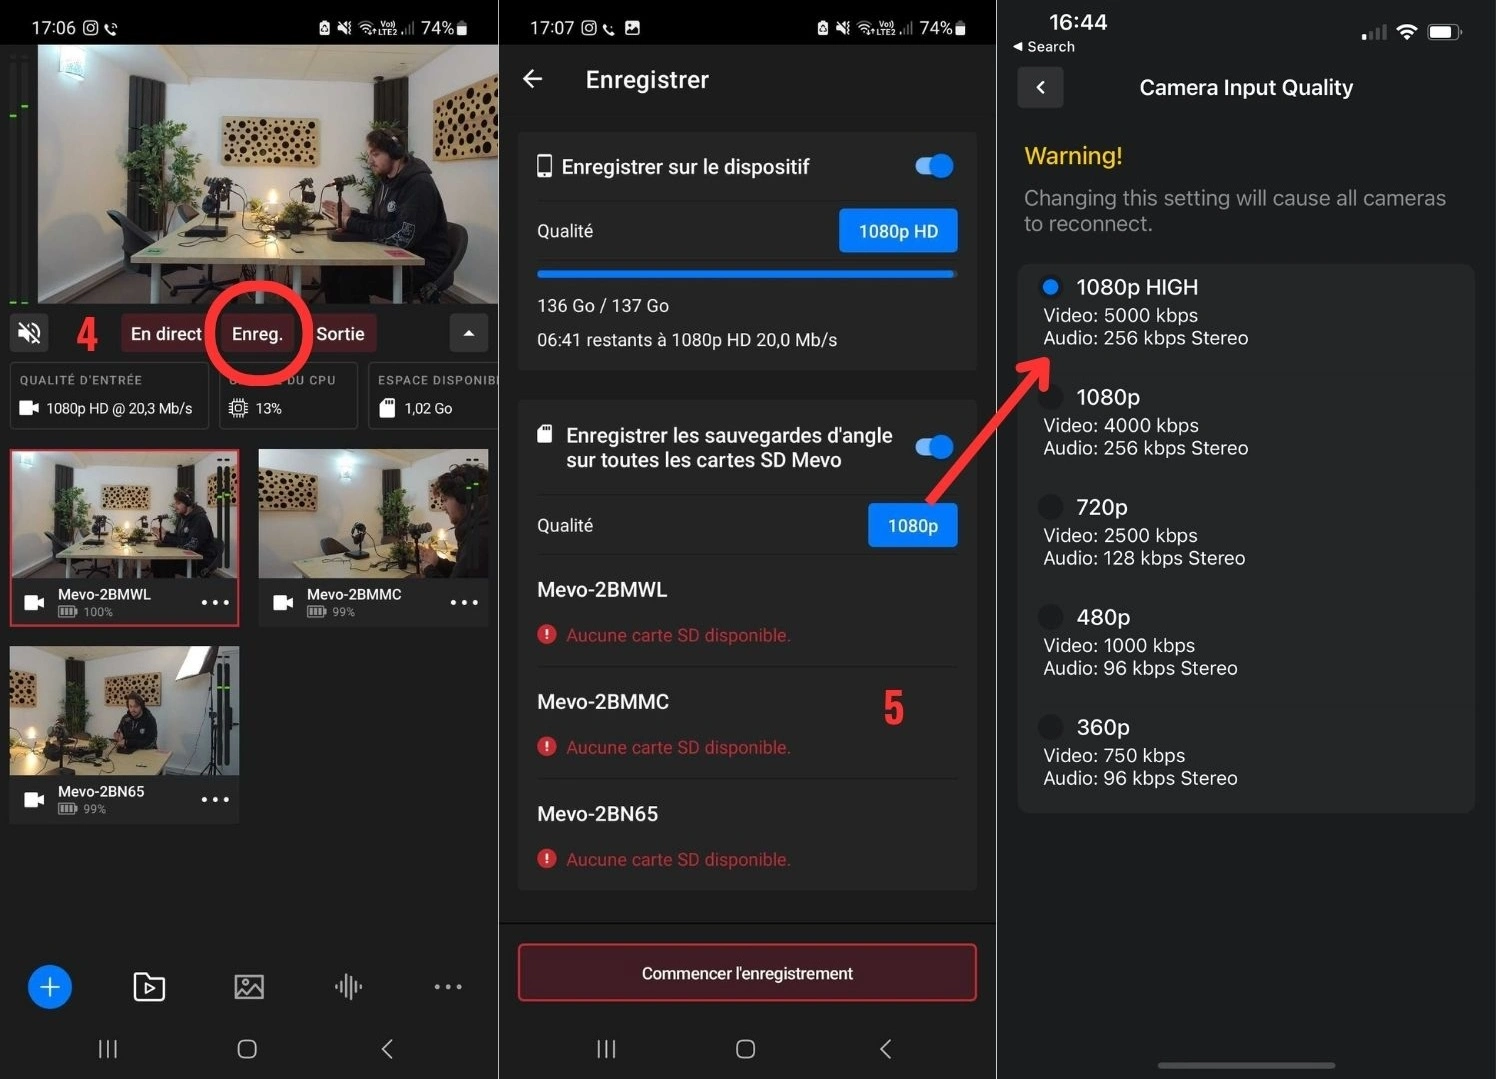Select the Mevo-2BN65 camera thumbnail
The image size is (1497, 1079).
pos(124,710)
